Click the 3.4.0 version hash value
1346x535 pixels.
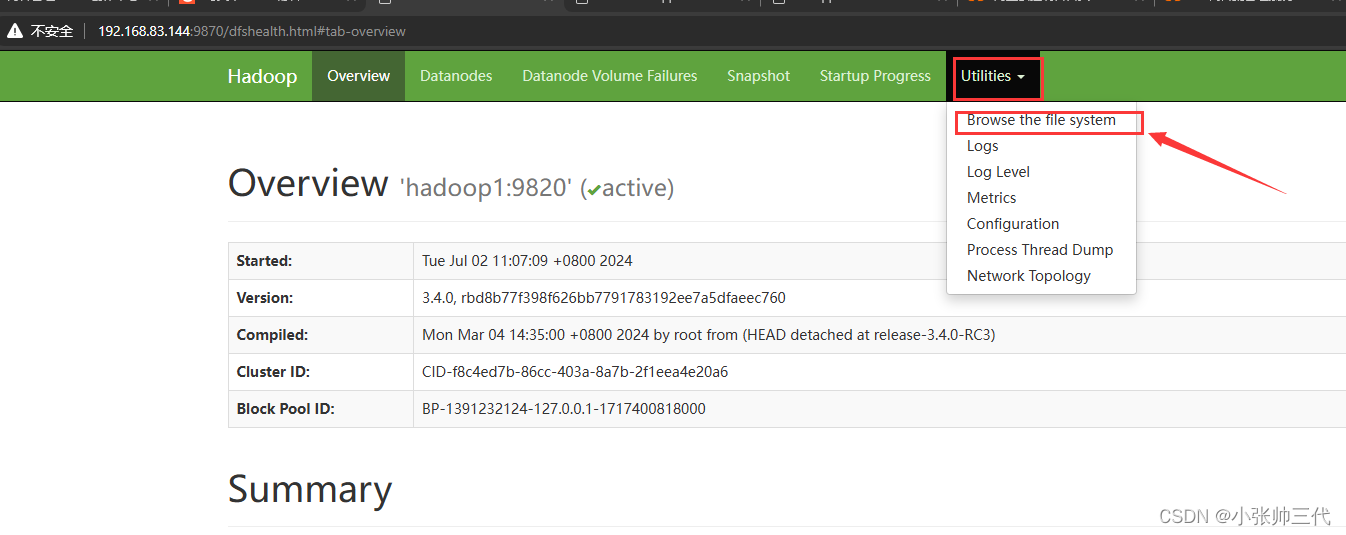point(604,298)
